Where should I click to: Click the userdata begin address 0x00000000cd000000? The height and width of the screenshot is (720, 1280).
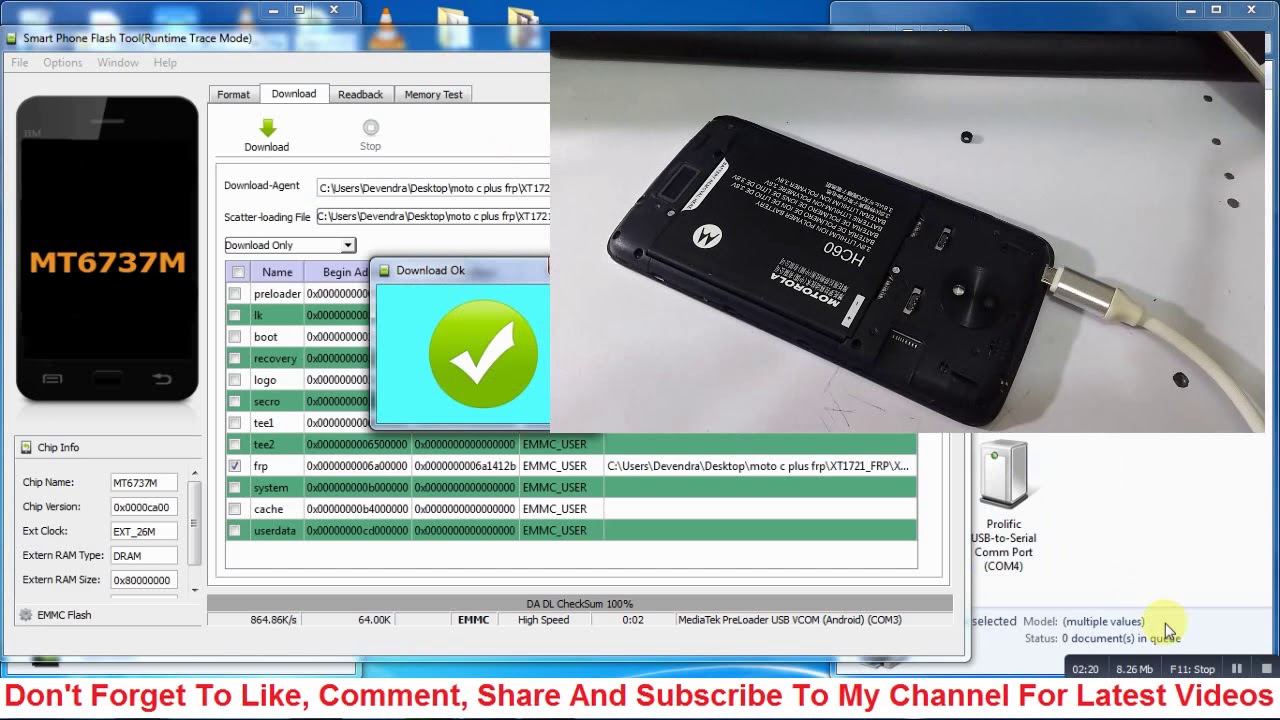357,530
